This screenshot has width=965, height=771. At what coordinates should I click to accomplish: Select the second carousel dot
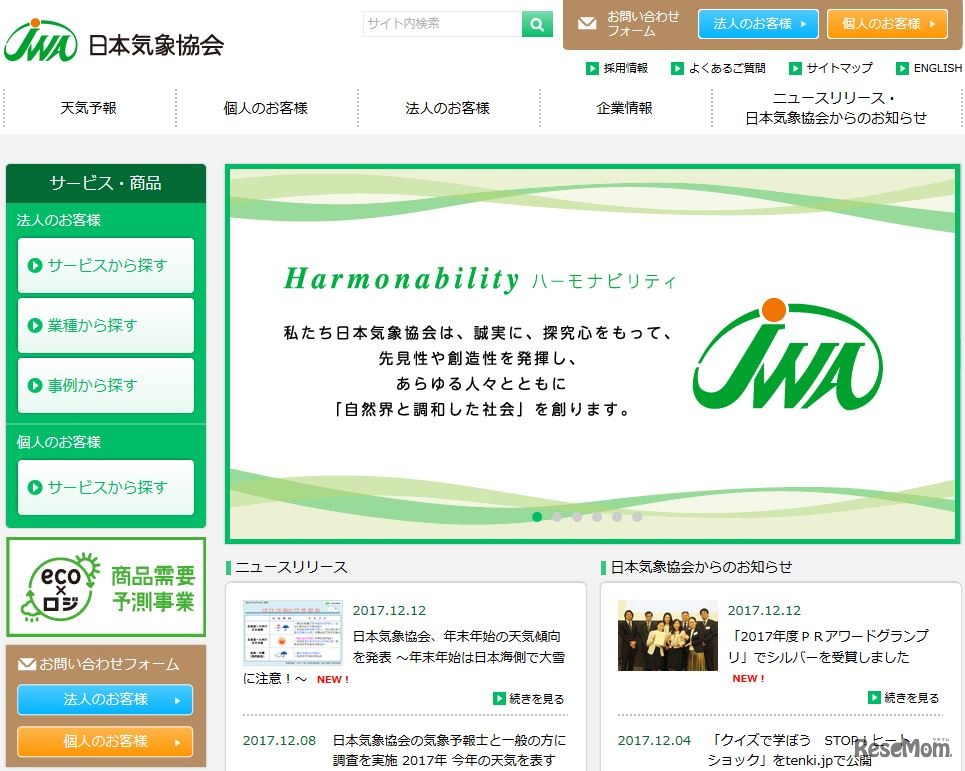[557, 517]
